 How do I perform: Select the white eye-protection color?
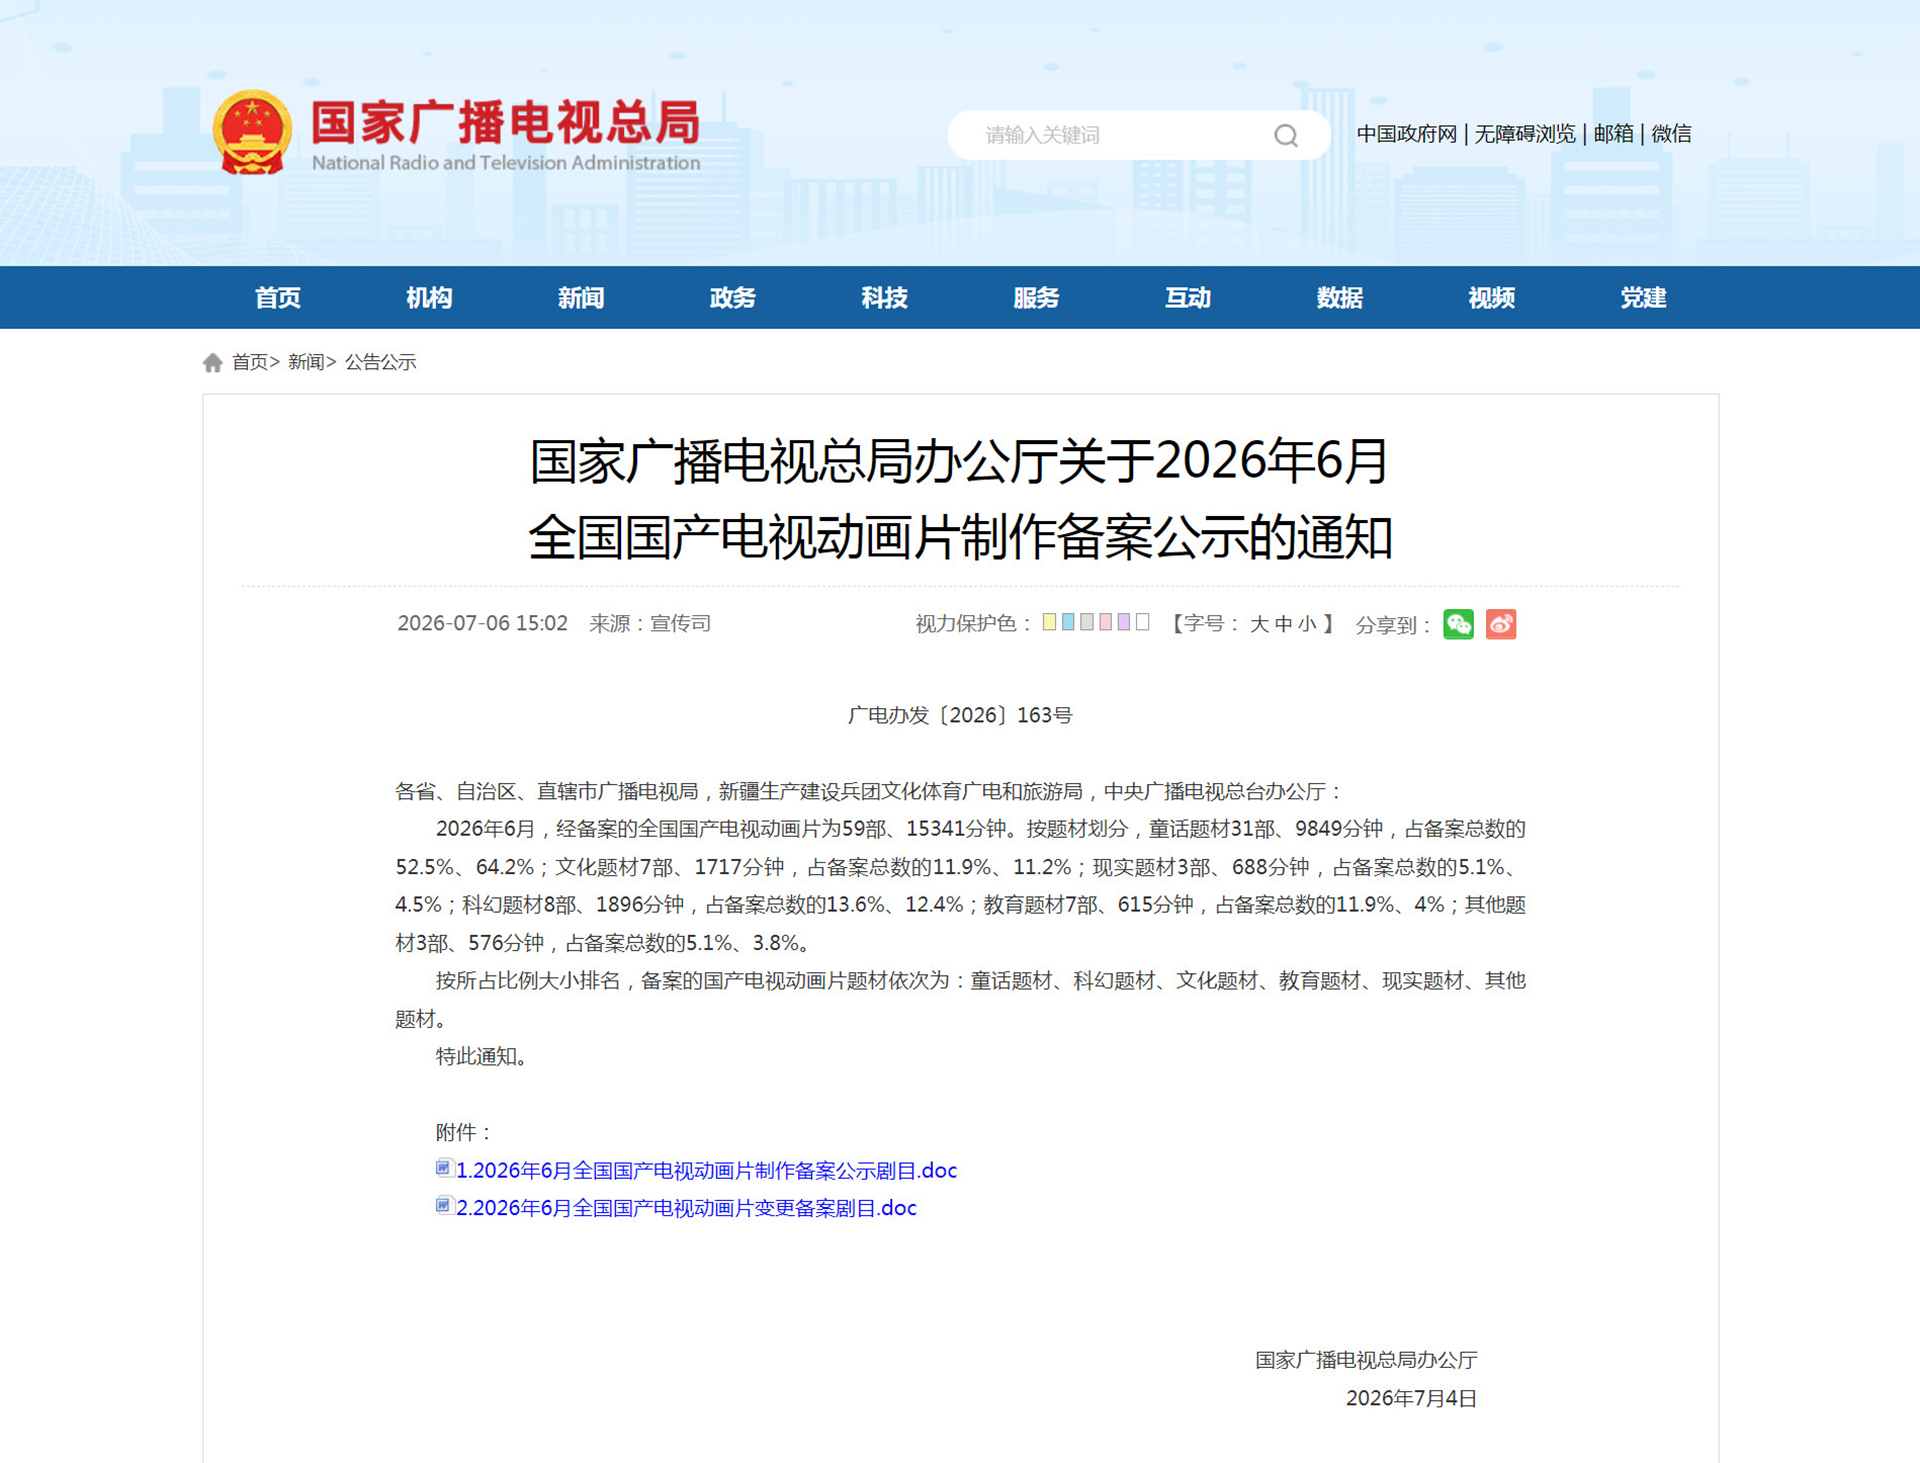(1143, 622)
